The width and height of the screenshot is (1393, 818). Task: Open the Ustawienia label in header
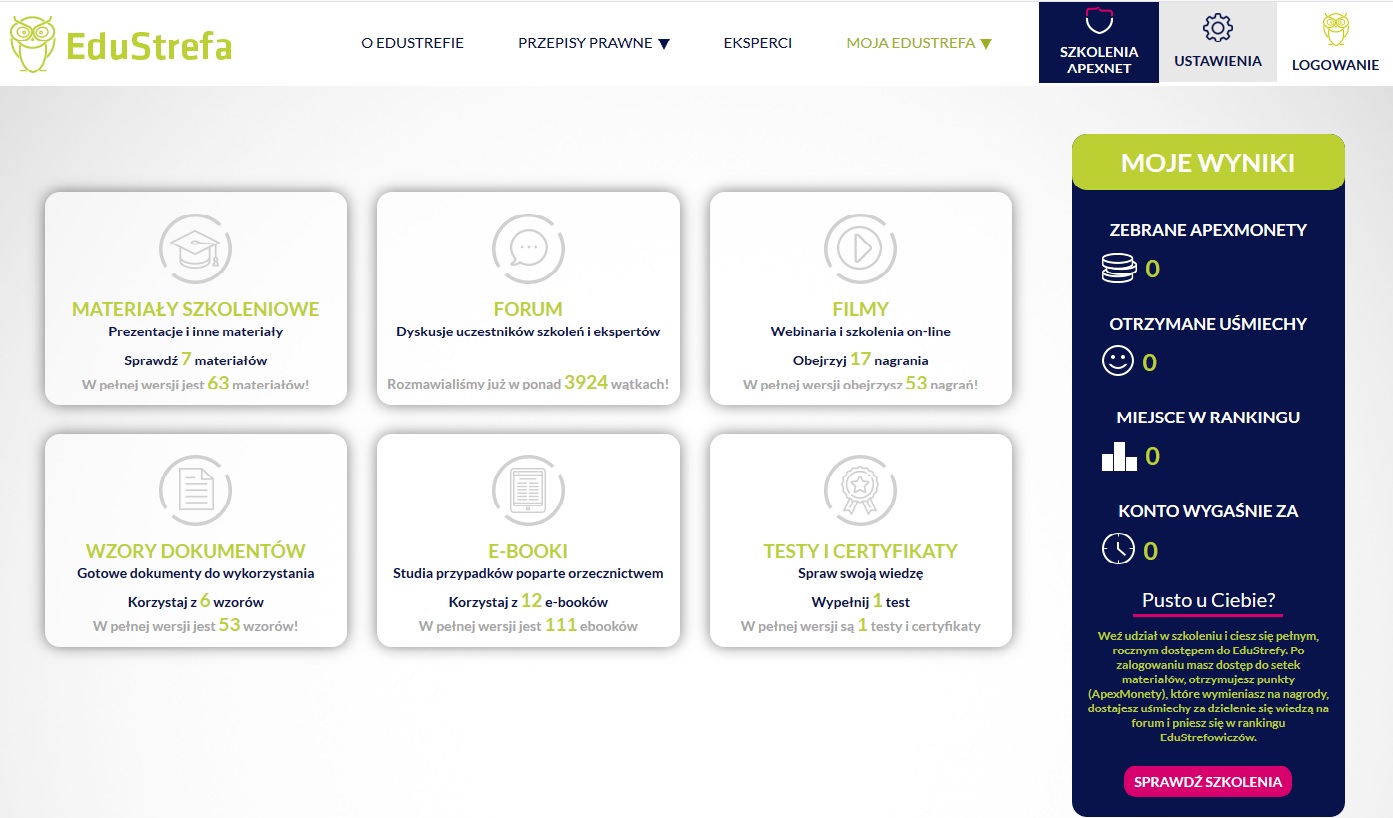[x=1217, y=61]
